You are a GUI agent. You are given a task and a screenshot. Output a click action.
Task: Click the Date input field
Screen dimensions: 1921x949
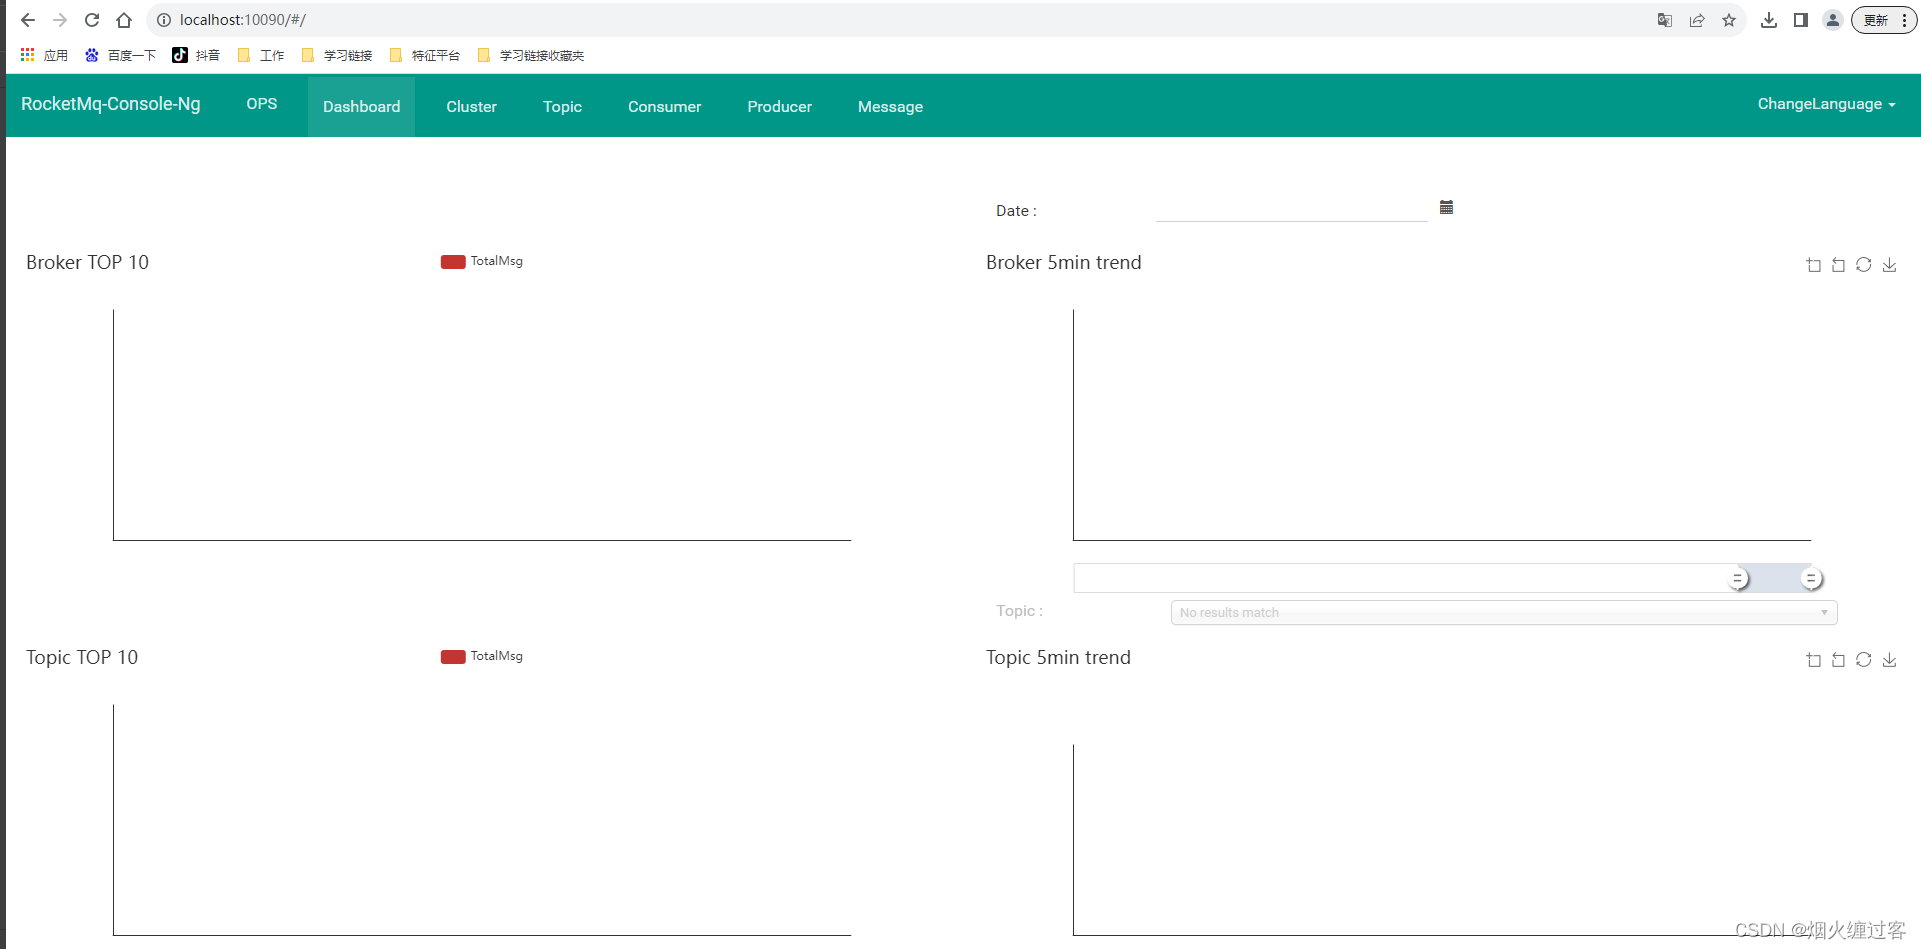tap(1291, 208)
